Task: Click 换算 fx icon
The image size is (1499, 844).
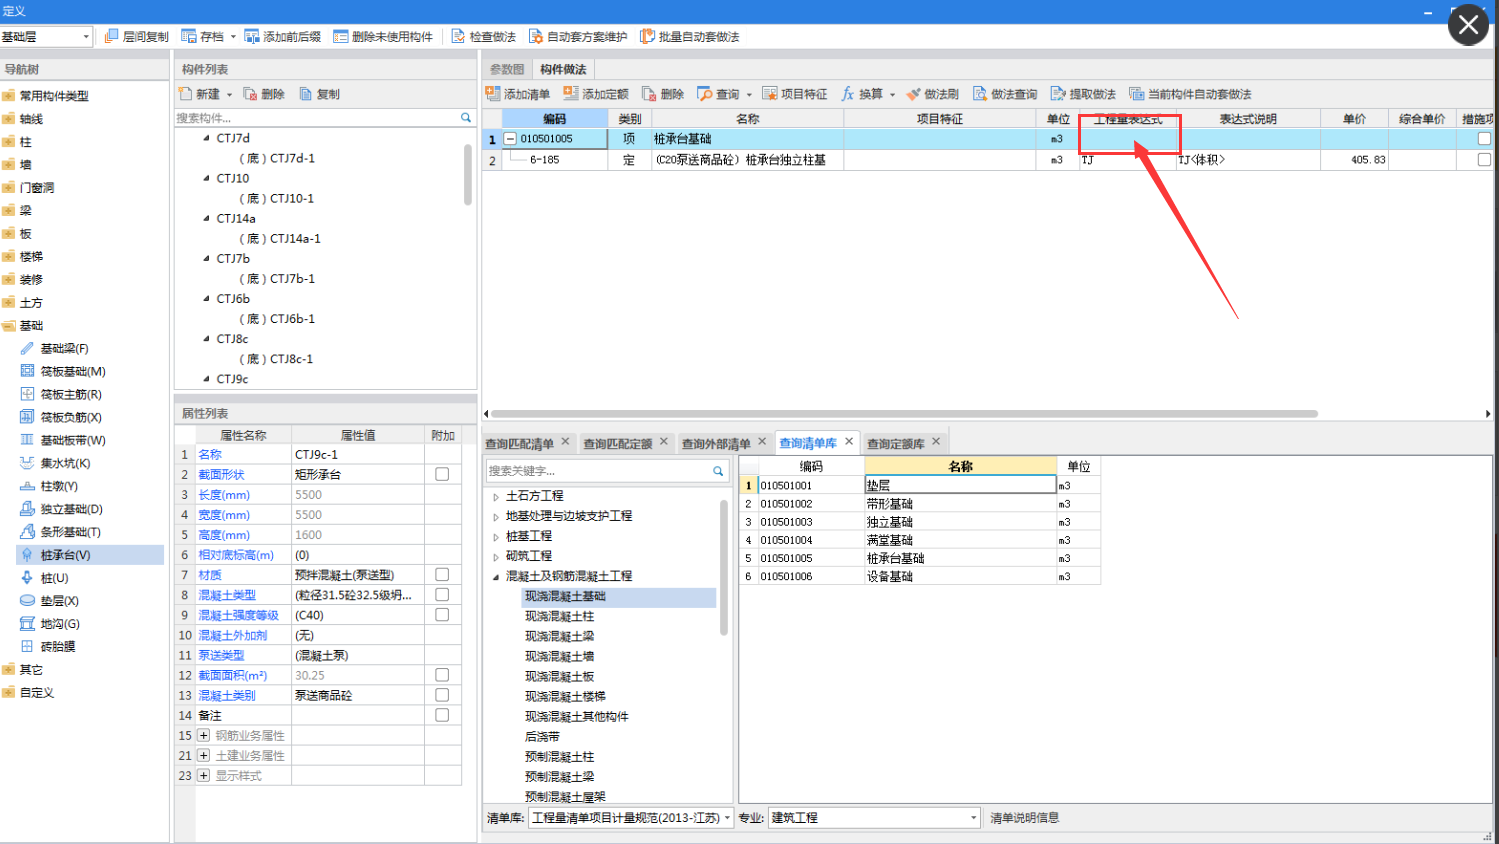Action: [x=848, y=93]
